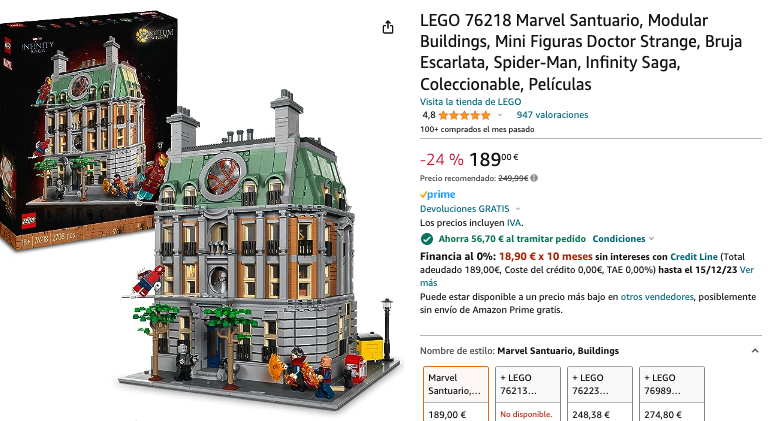Screen dimensions: 768x421
Task: Click the green checkmark savings icon
Action: pos(427,239)
